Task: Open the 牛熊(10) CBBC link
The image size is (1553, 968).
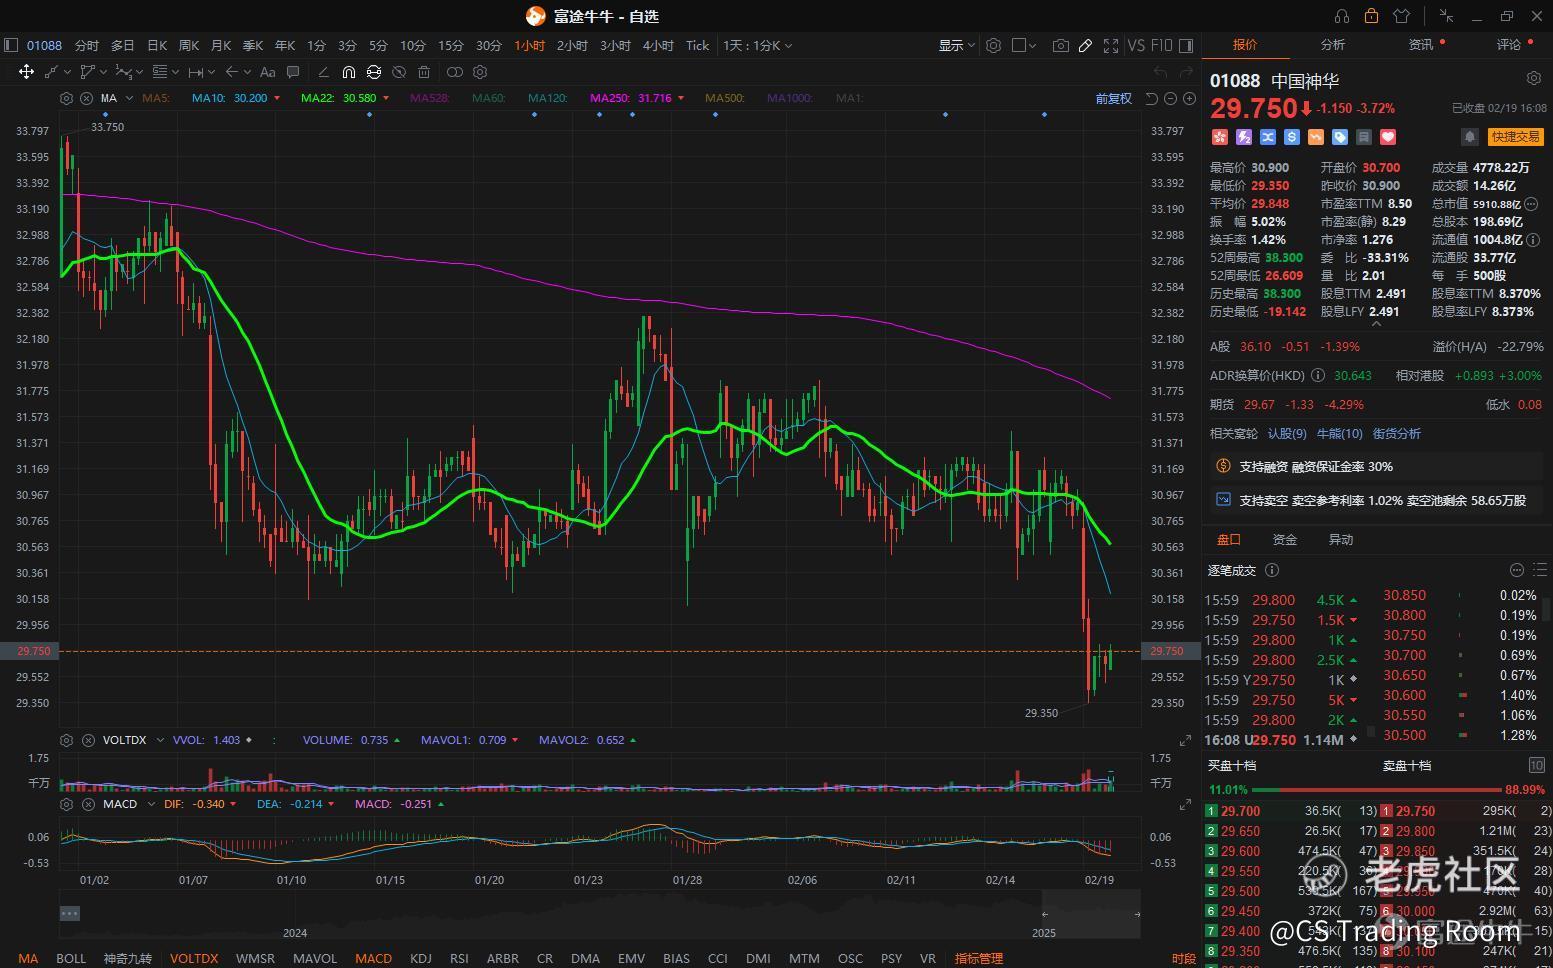Action: click(x=1339, y=433)
